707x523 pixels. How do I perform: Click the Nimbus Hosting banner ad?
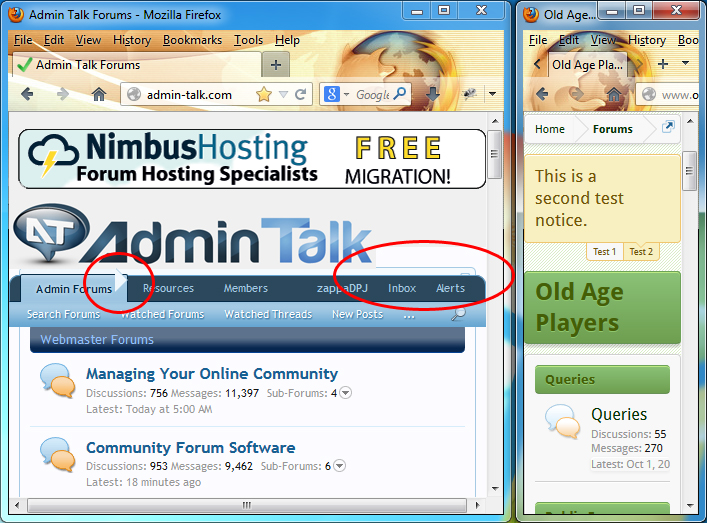[252, 159]
